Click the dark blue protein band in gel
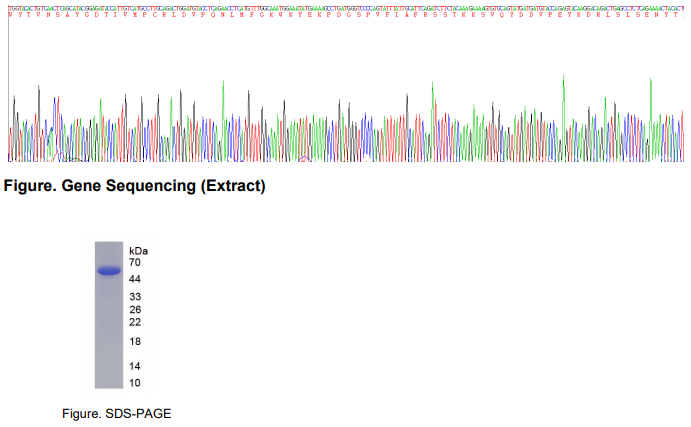Screen dimensions: 691x427 pyautogui.click(x=109, y=271)
